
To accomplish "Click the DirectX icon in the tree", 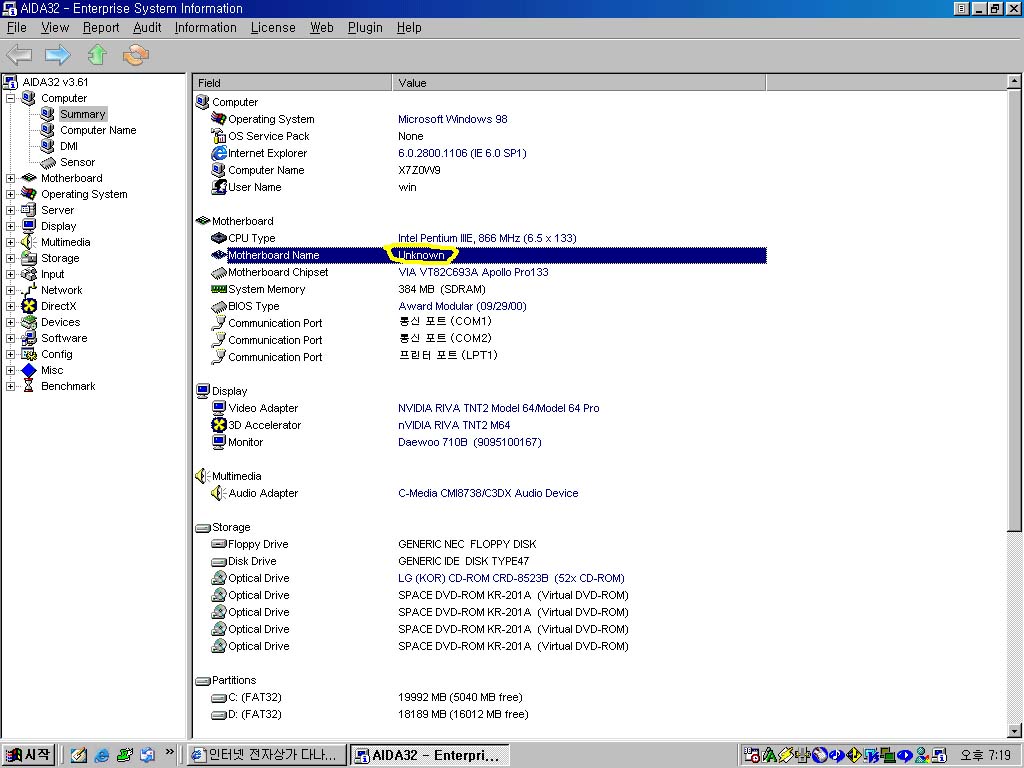I will [x=29, y=306].
